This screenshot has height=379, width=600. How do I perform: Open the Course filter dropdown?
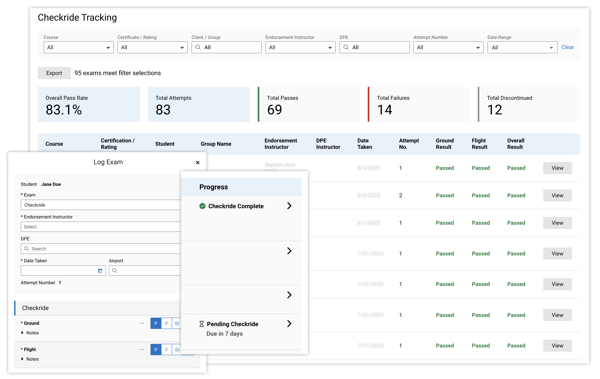tap(78, 47)
